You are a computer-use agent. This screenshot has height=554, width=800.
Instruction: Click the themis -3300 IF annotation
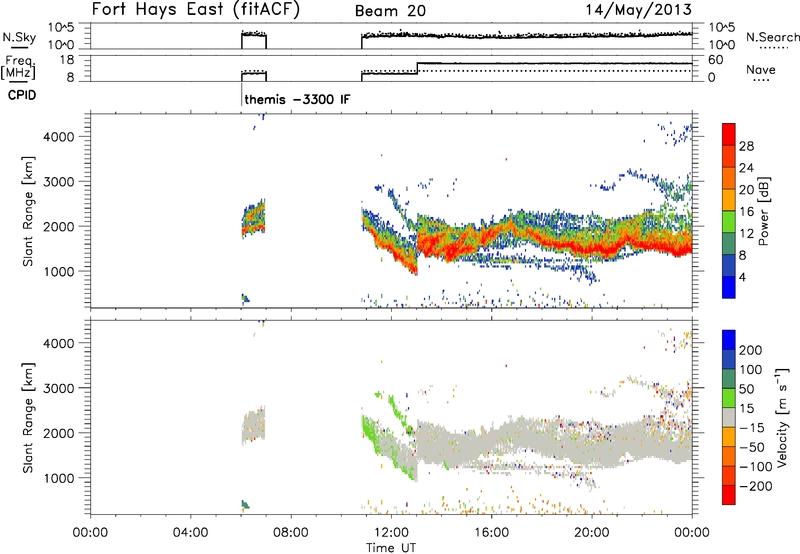tap(297, 99)
